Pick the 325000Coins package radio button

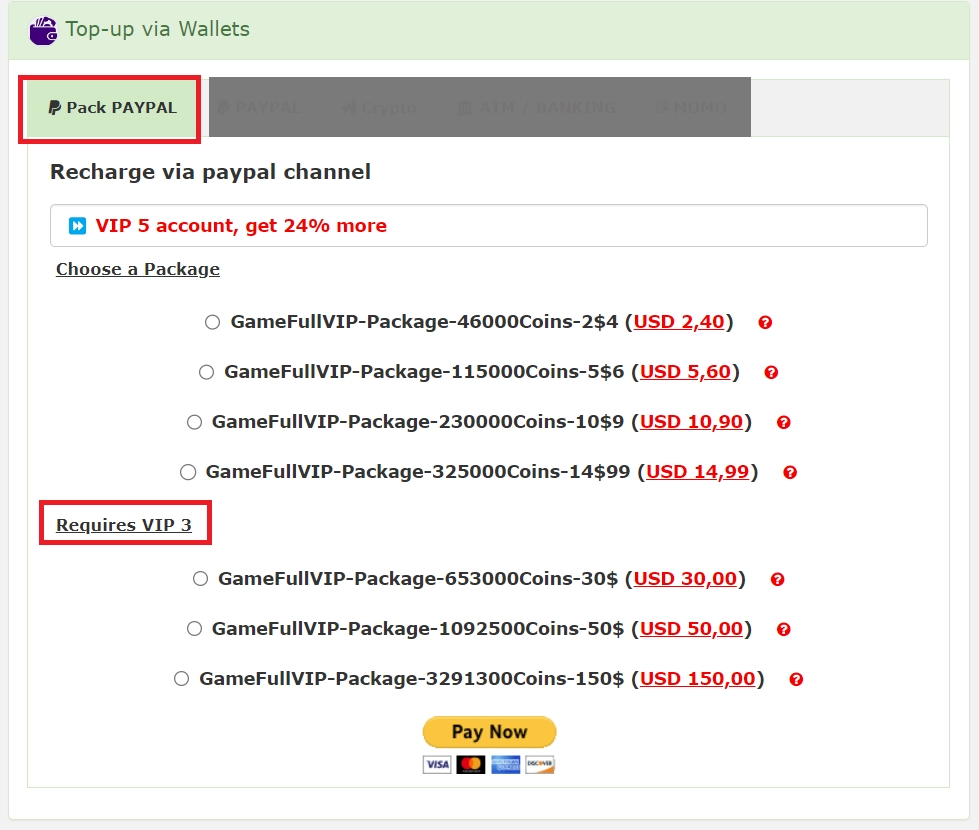[x=188, y=472]
